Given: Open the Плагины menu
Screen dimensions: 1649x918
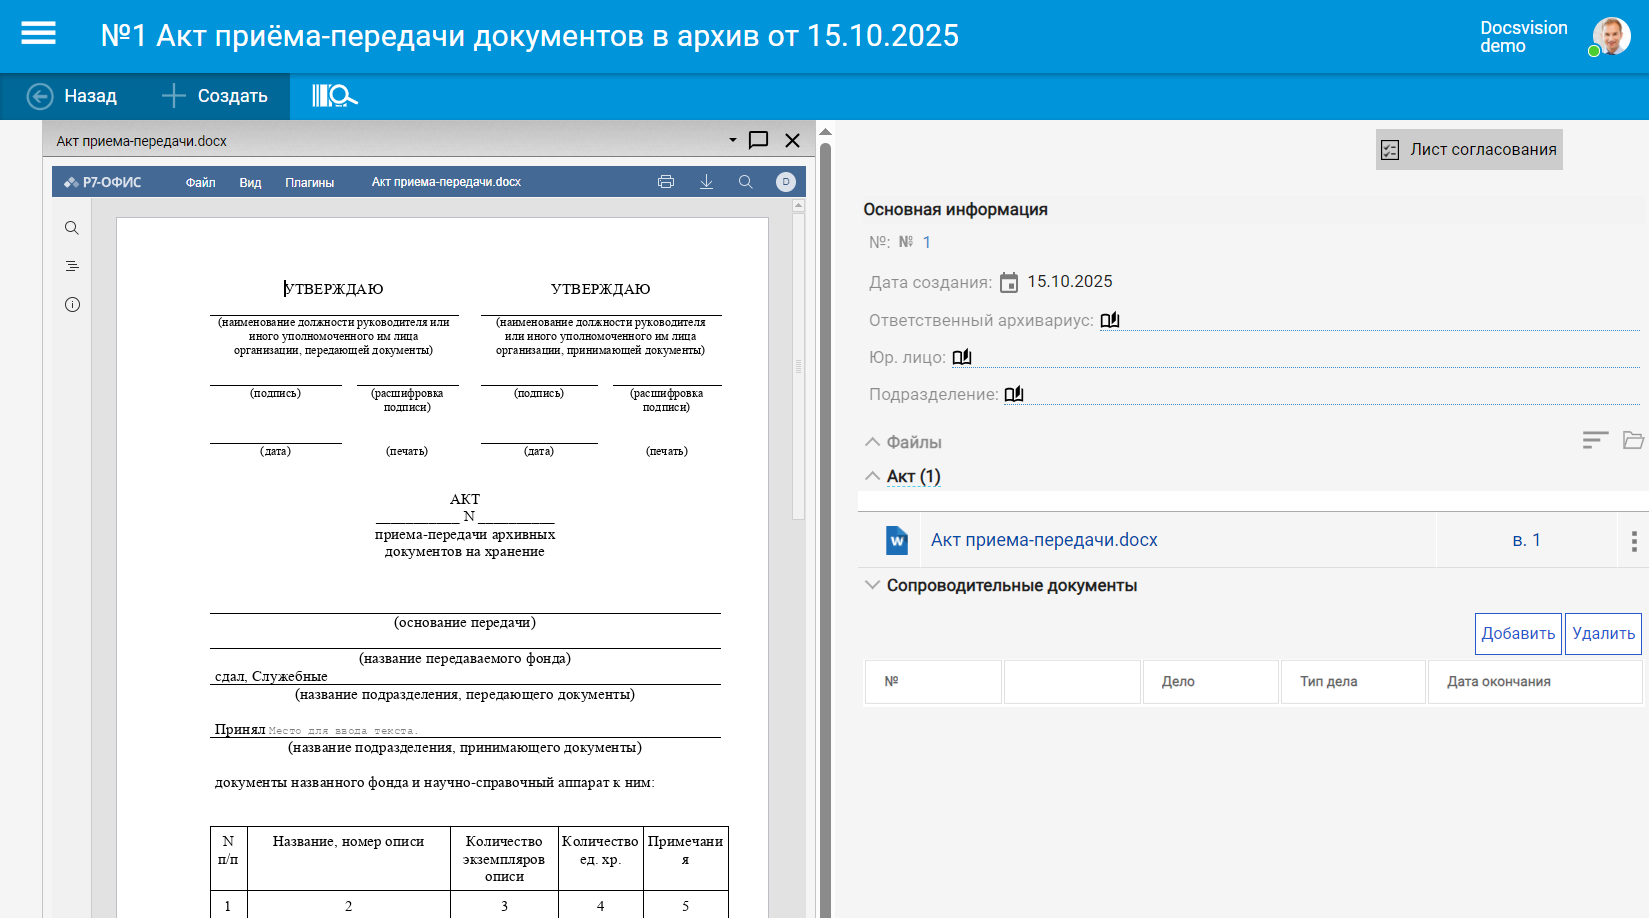Looking at the screenshot, I should coord(309,182).
